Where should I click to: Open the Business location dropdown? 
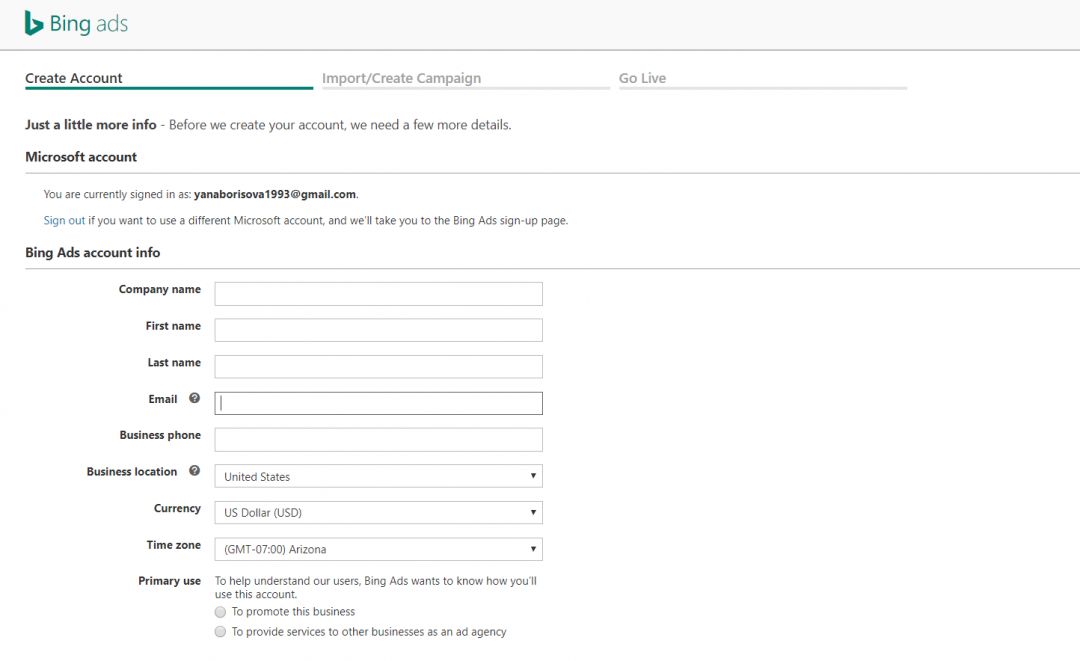pos(378,476)
